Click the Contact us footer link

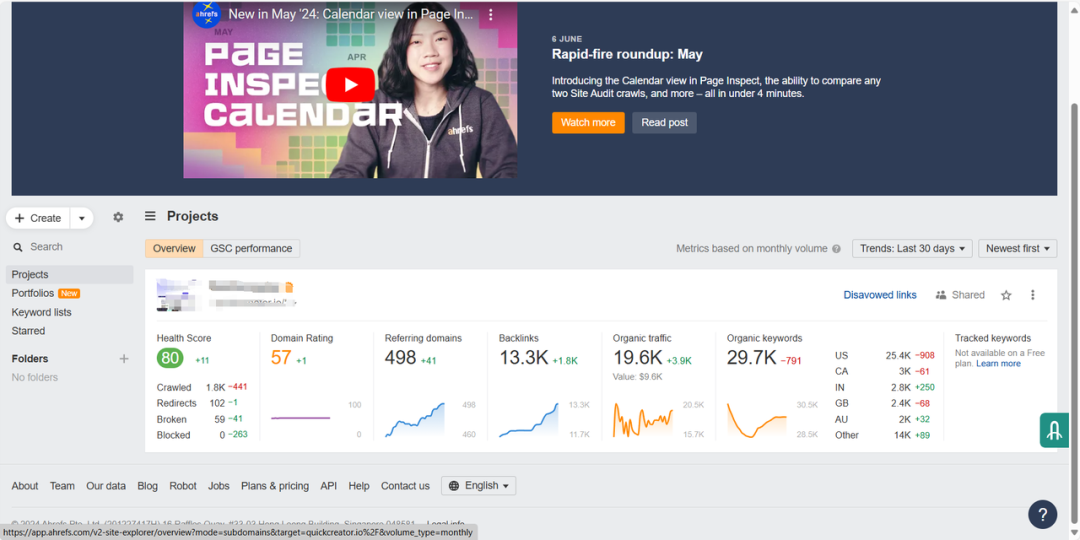(405, 486)
